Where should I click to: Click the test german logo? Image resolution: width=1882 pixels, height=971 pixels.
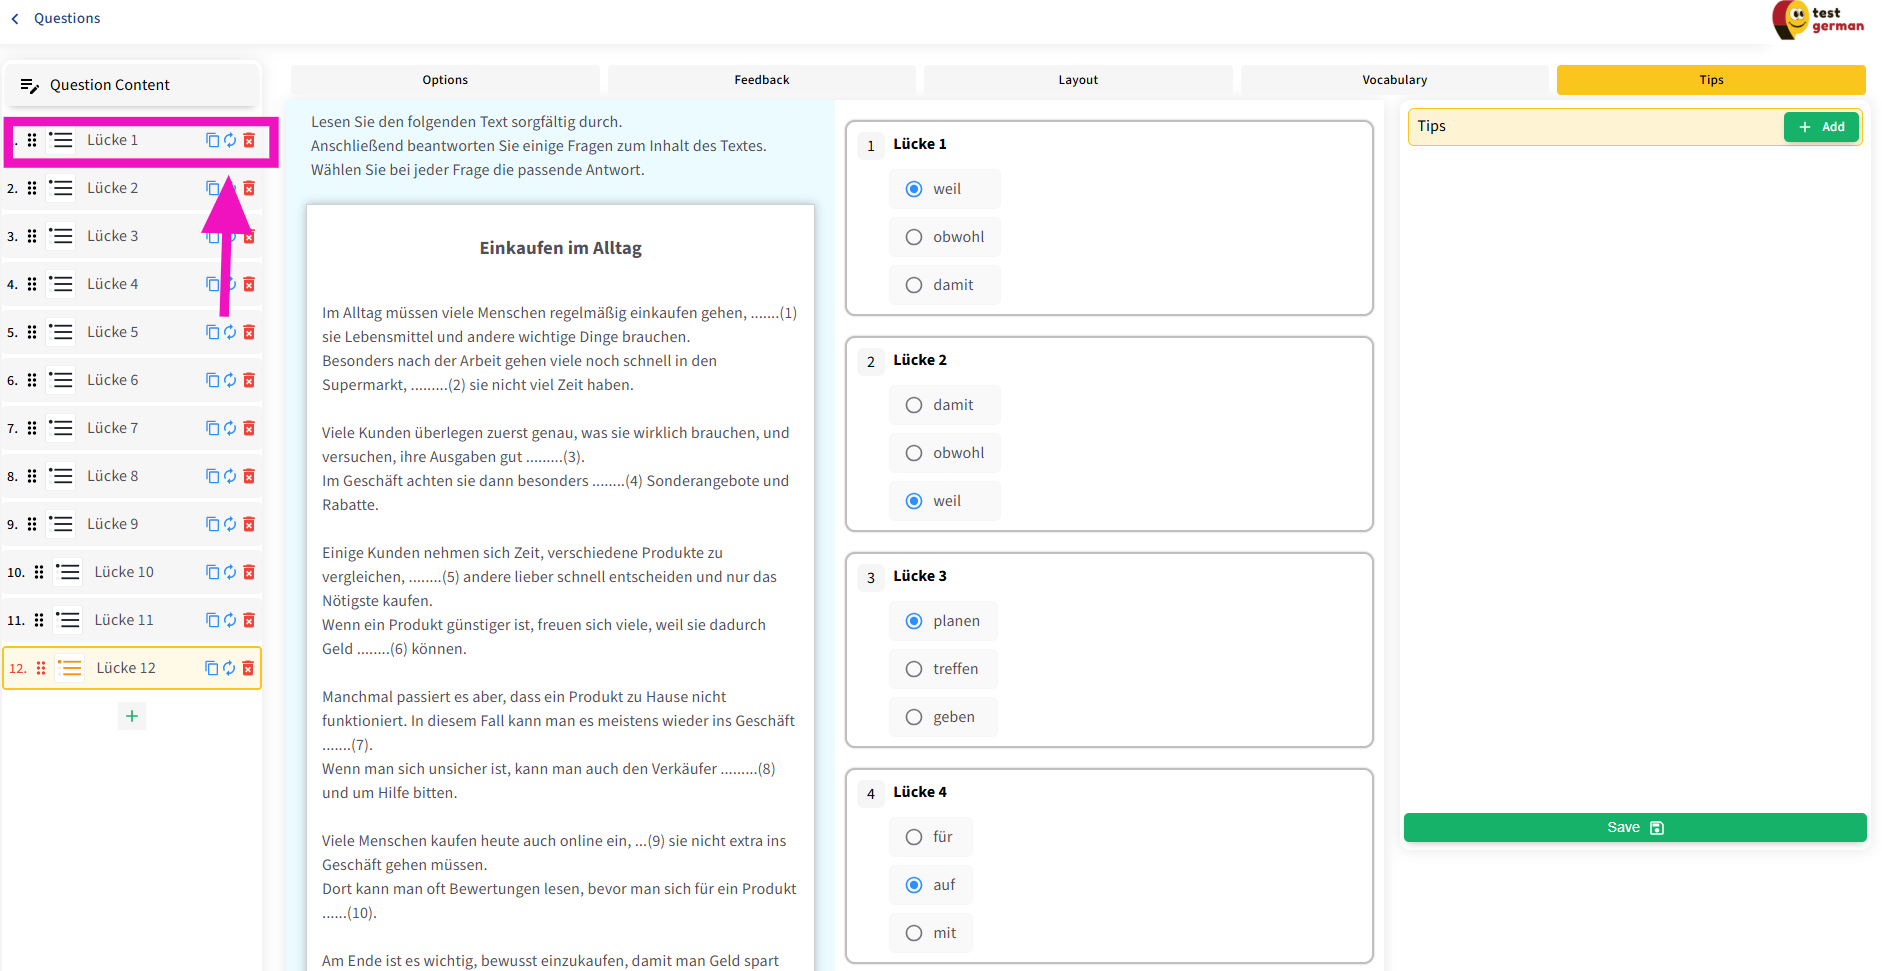pyautogui.click(x=1817, y=19)
